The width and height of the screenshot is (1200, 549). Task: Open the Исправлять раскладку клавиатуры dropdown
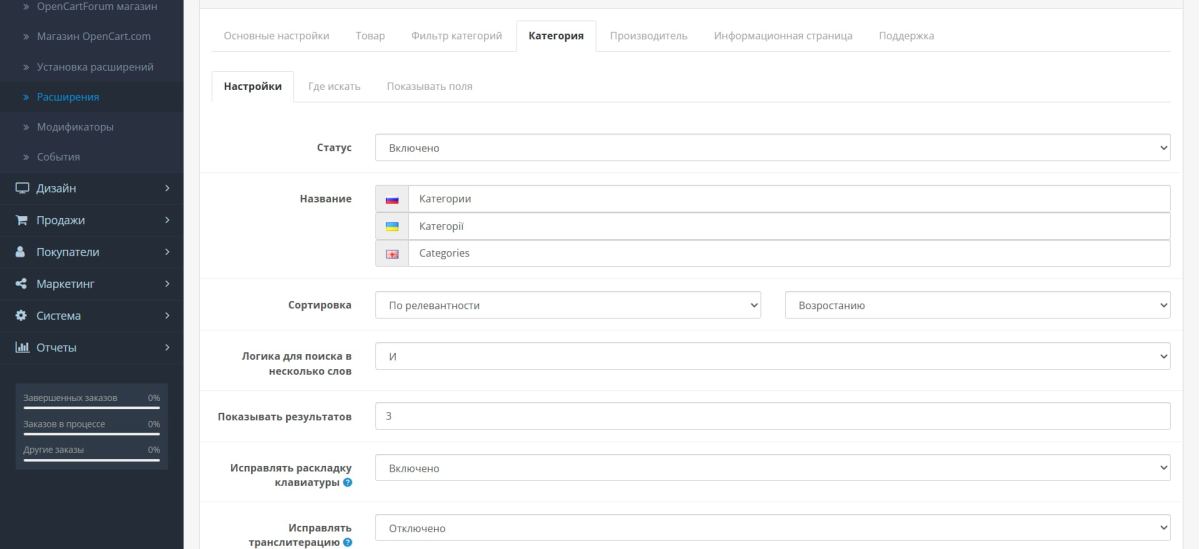(773, 468)
